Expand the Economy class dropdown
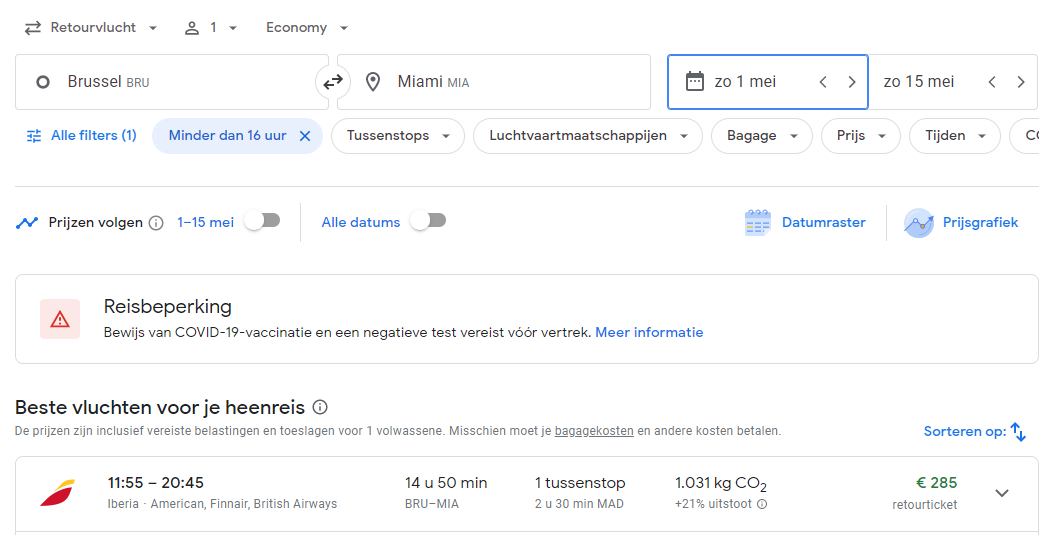 pos(307,28)
